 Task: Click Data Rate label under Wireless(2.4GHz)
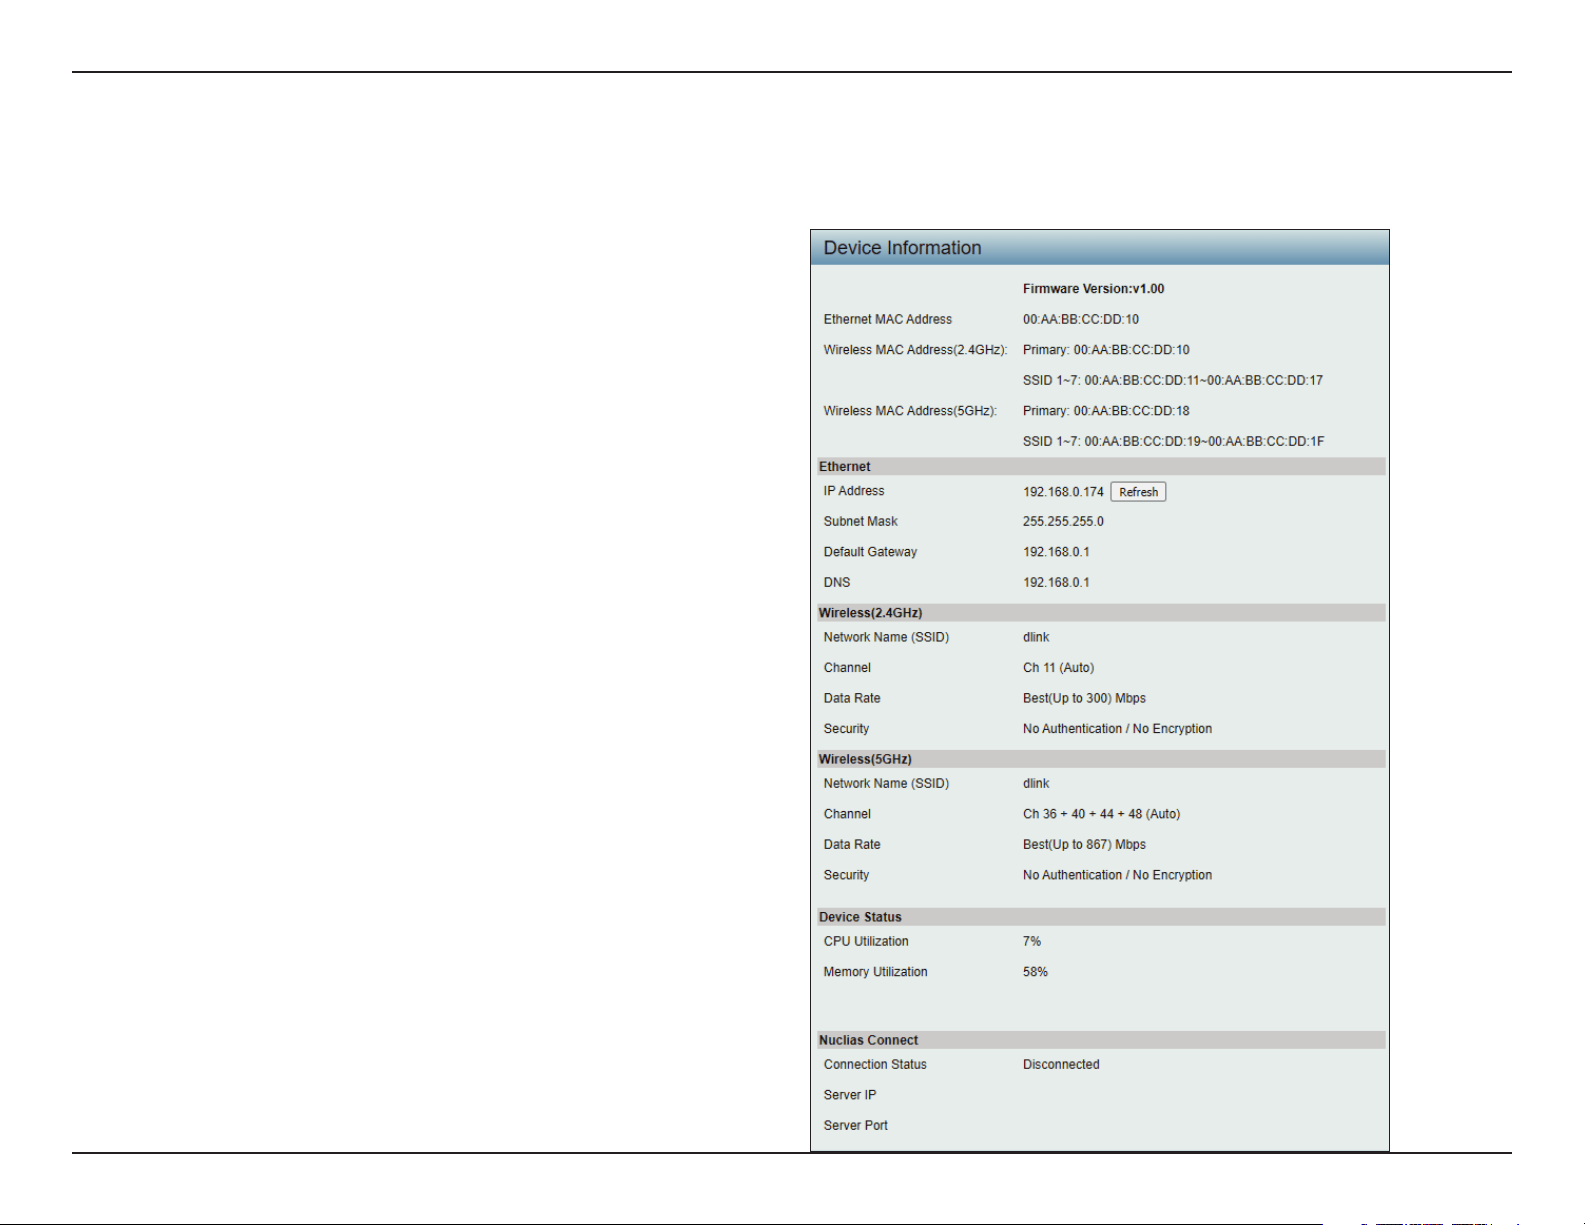tap(852, 698)
